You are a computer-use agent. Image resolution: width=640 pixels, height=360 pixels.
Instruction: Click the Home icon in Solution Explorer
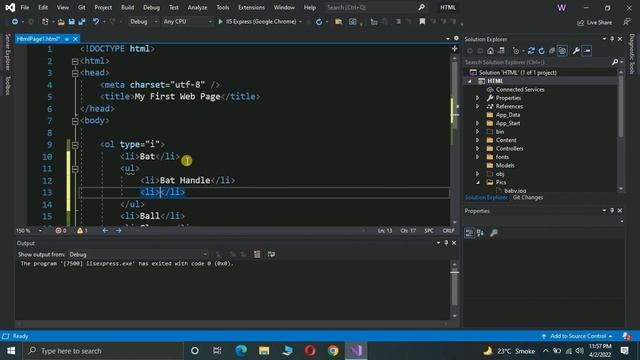pyautogui.click(x=490, y=51)
